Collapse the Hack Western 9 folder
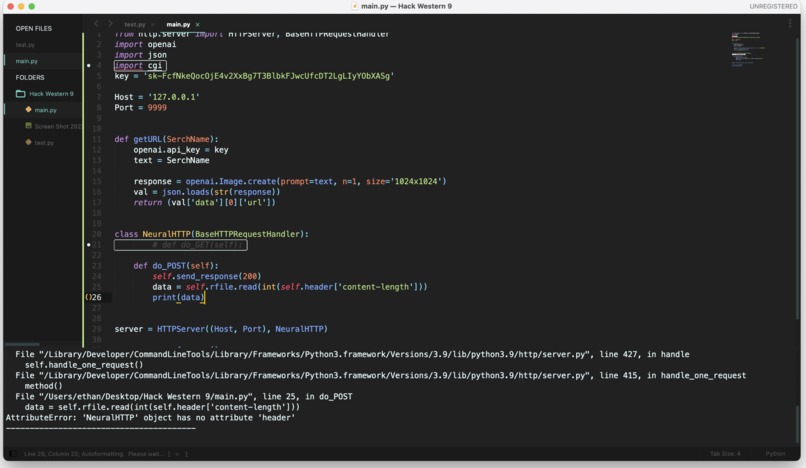 pos(51,94)
